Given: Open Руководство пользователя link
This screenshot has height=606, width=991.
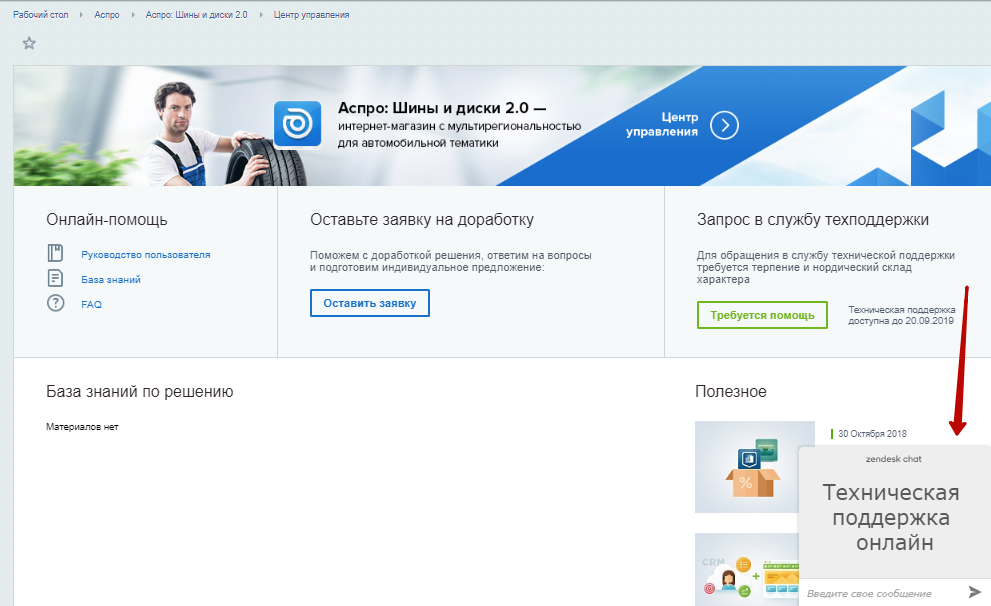Looking at the screenshot, I should (145, 255).
